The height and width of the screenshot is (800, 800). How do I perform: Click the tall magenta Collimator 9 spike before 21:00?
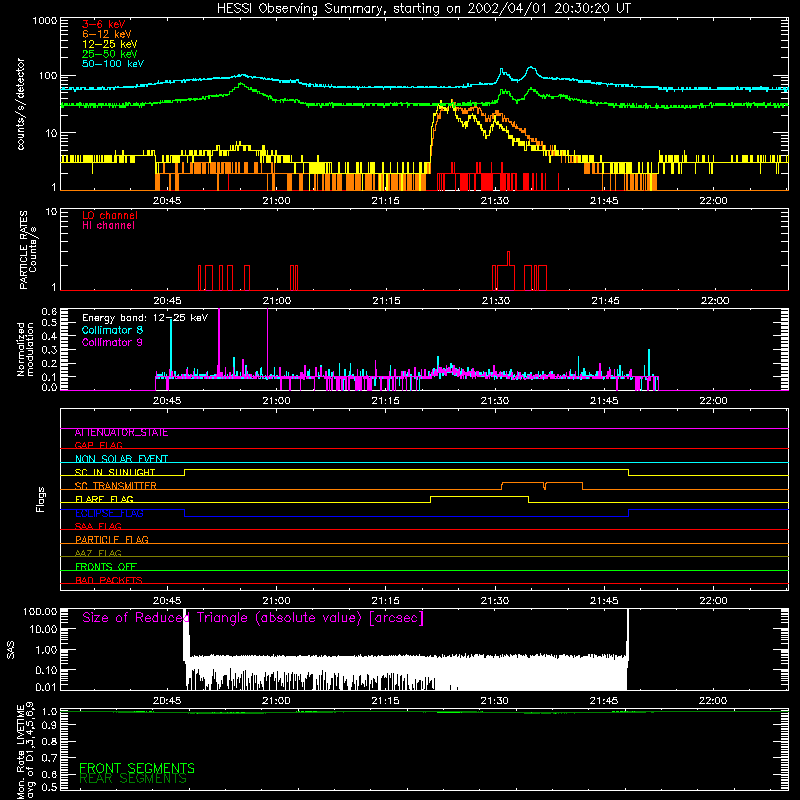[x=267, y=343]
